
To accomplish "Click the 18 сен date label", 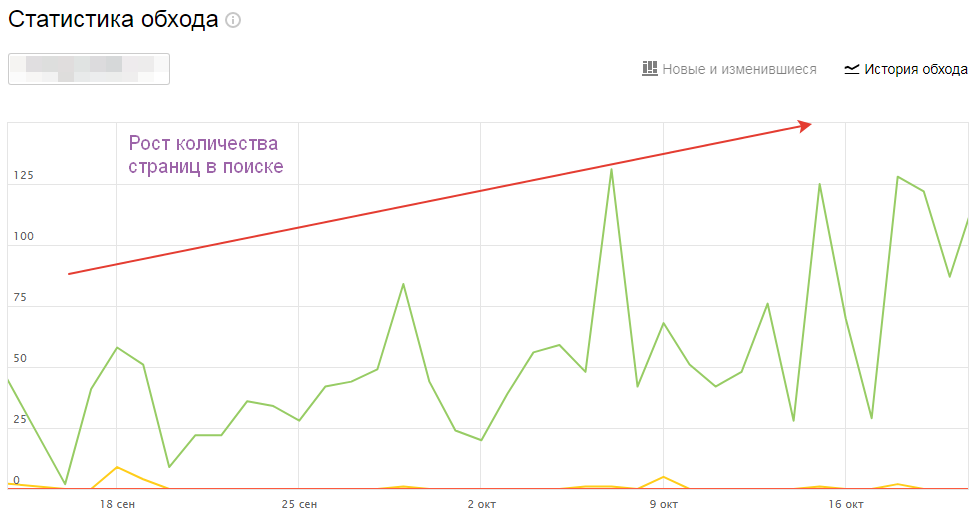I will point(117,504).
